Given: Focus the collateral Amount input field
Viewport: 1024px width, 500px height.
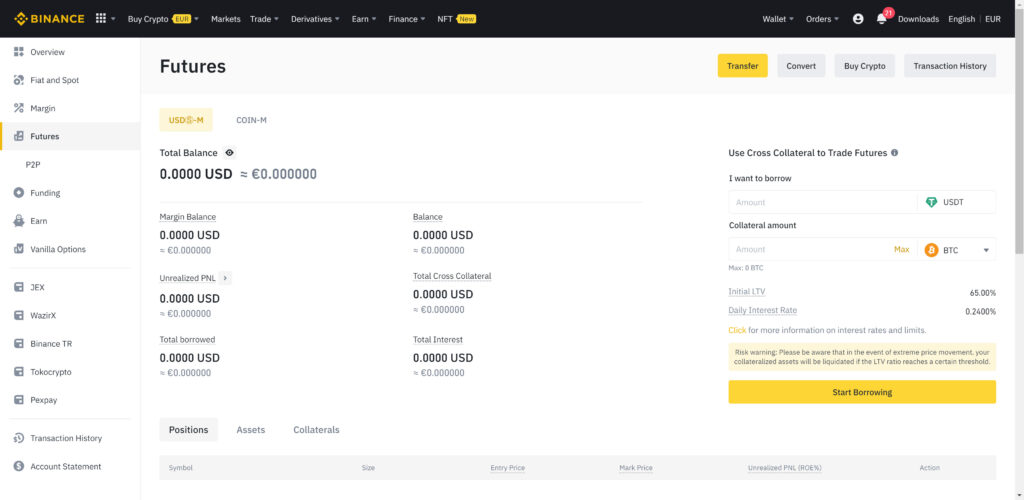Looking at the screenshot, I should [810, 249].
